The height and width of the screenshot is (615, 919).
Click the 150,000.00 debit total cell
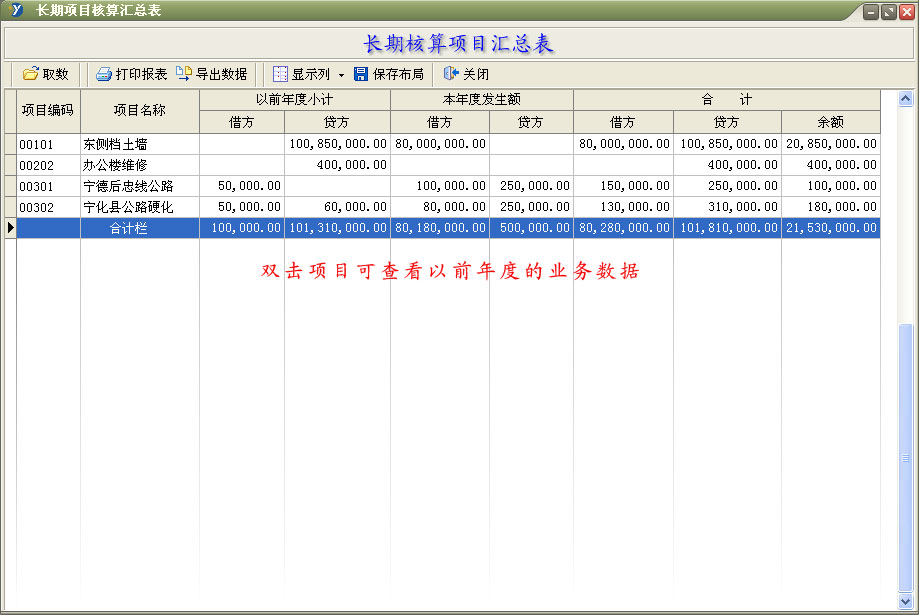[624, 186]
